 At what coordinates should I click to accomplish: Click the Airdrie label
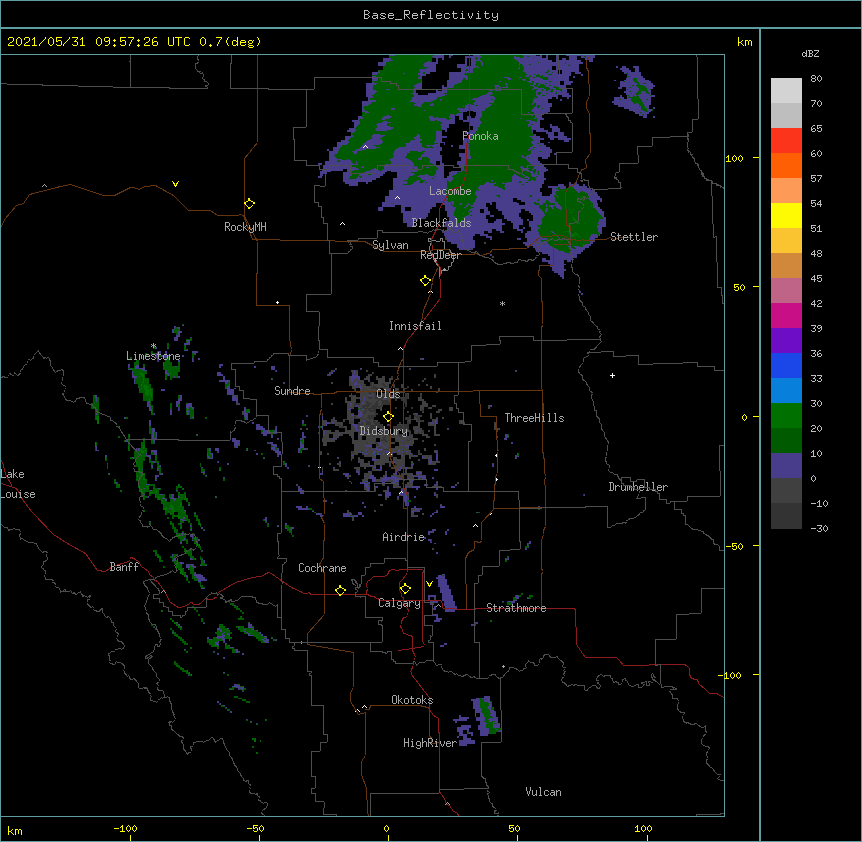(x=404, y=537)
